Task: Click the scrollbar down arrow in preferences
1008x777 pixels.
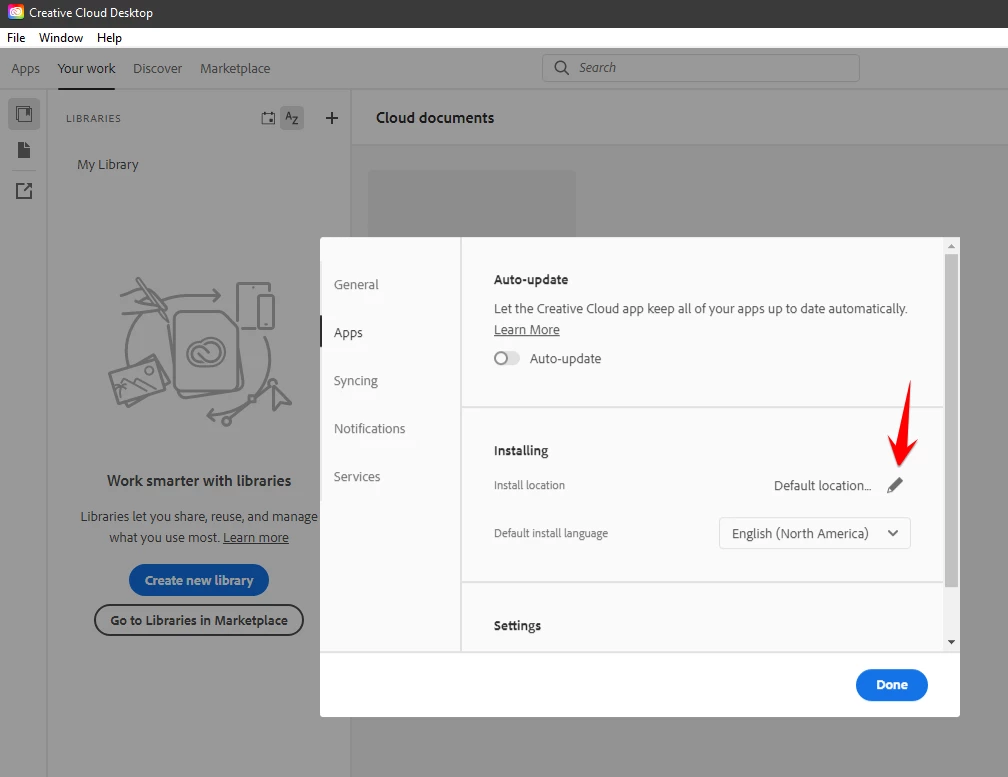Action: (951, 642)
